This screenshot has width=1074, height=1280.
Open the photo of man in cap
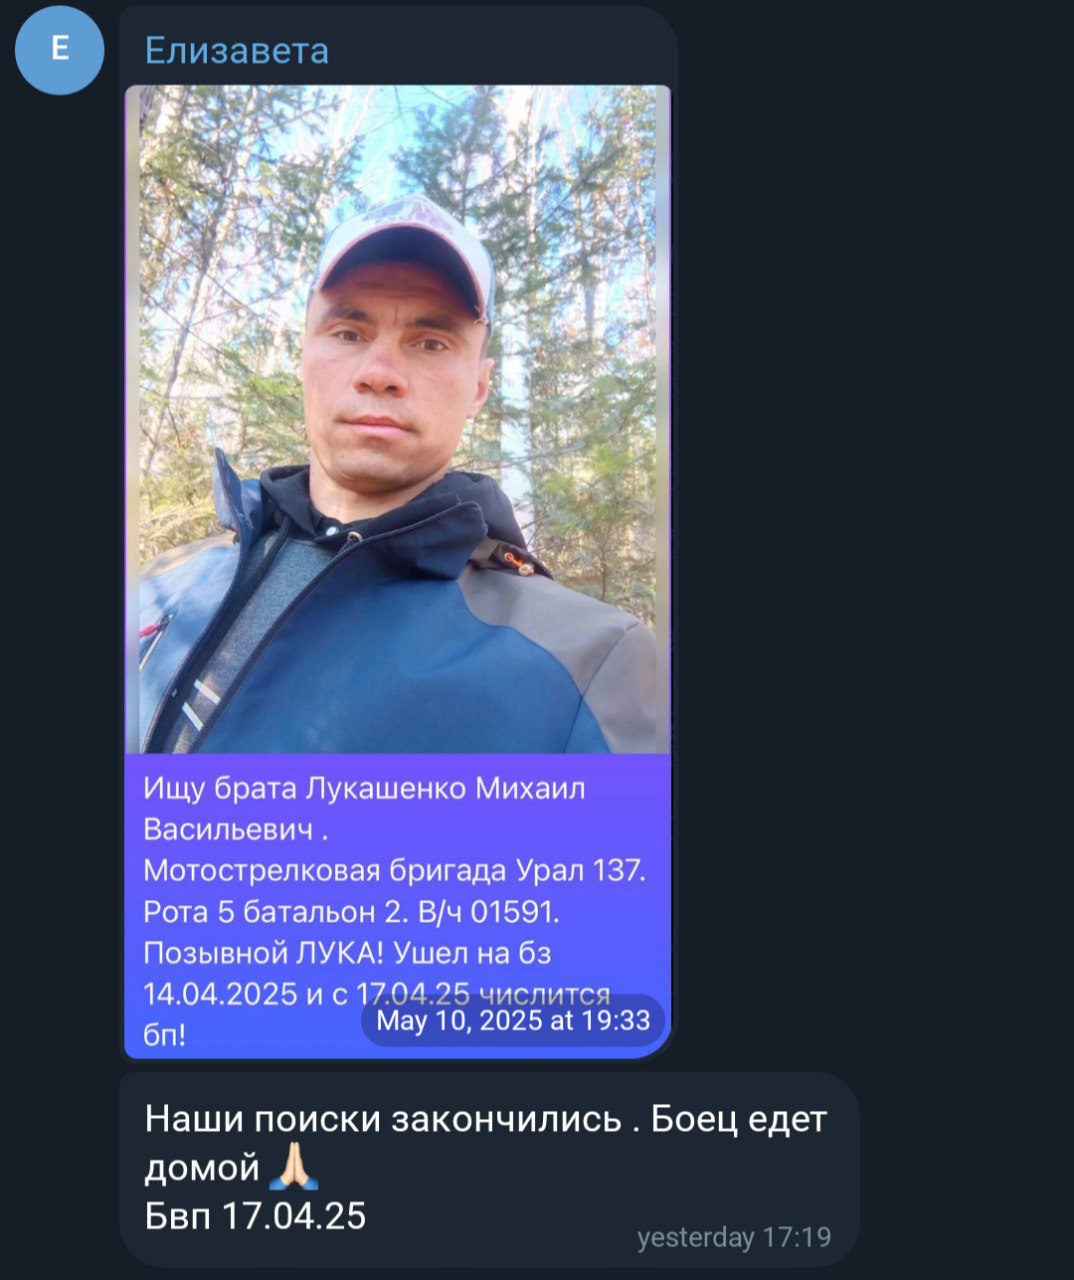(398, 419)
